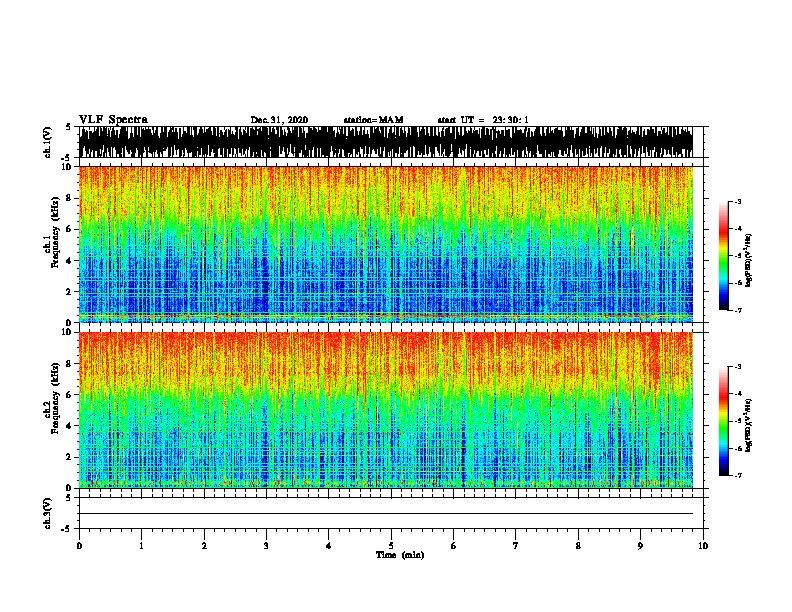Screen dimensions: 792x612
Task: Click the flat ch.3 voltage trace
Action: pos(386,514)
